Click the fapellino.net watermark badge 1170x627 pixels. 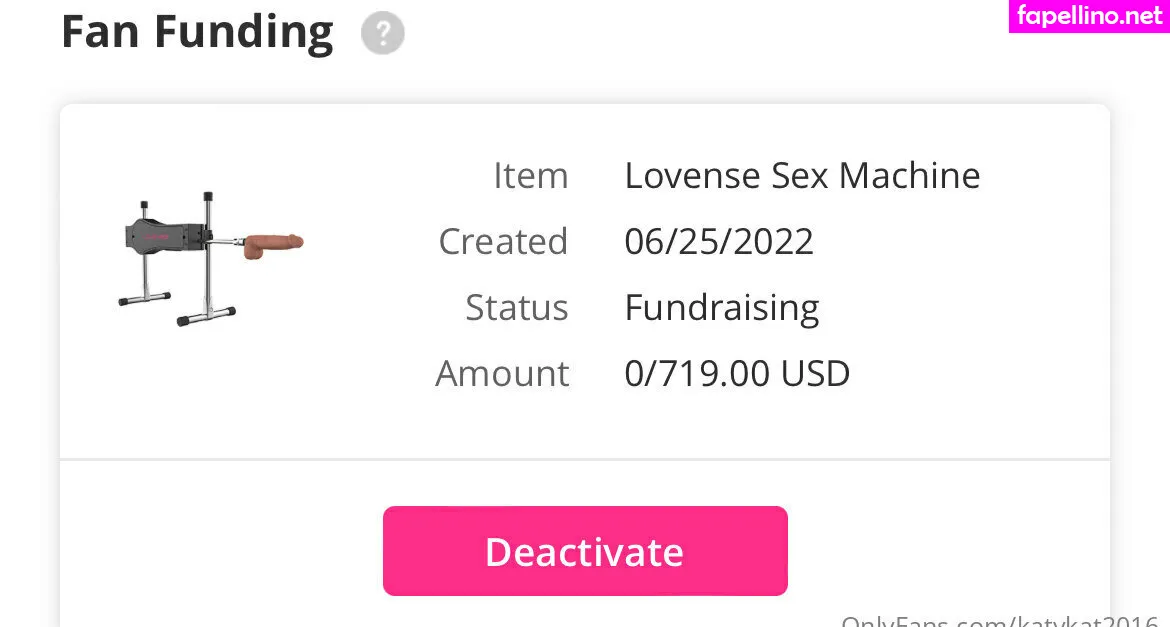[x=1089, y=16]
